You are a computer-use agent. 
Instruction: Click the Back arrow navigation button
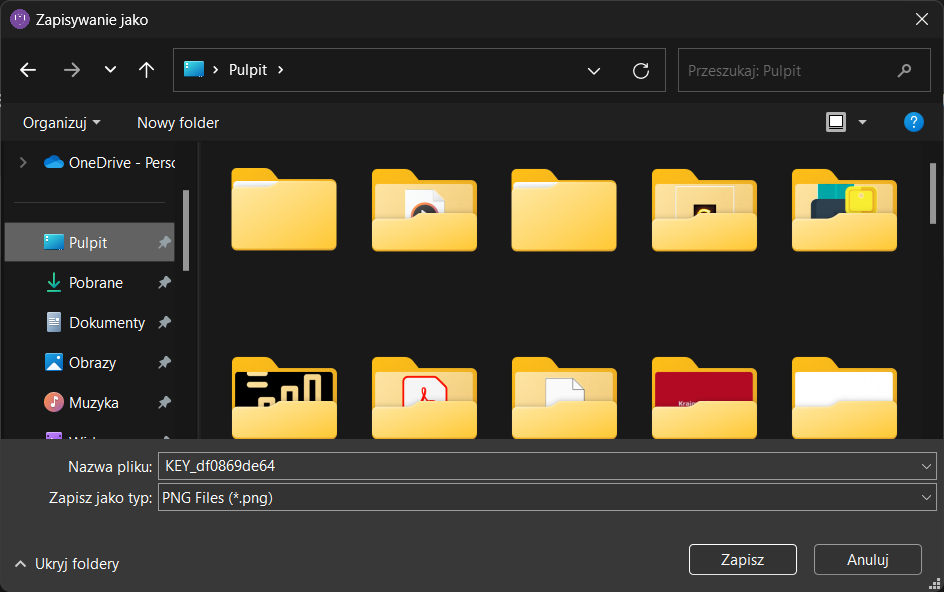pyautogui.click(x=28, y=70)
